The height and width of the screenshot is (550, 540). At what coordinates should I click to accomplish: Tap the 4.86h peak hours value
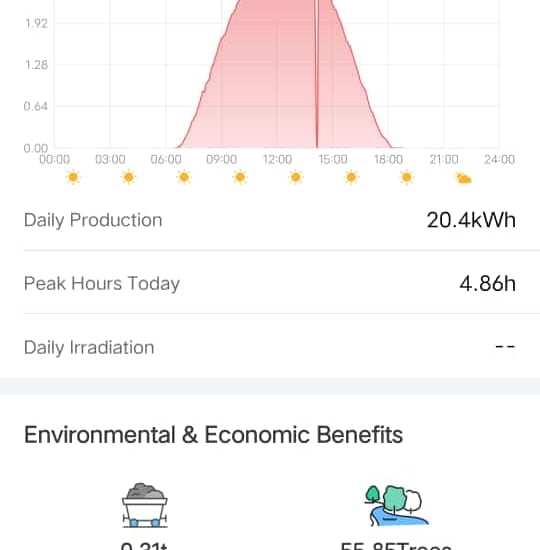pyautogui.click(x=487, y=283)
